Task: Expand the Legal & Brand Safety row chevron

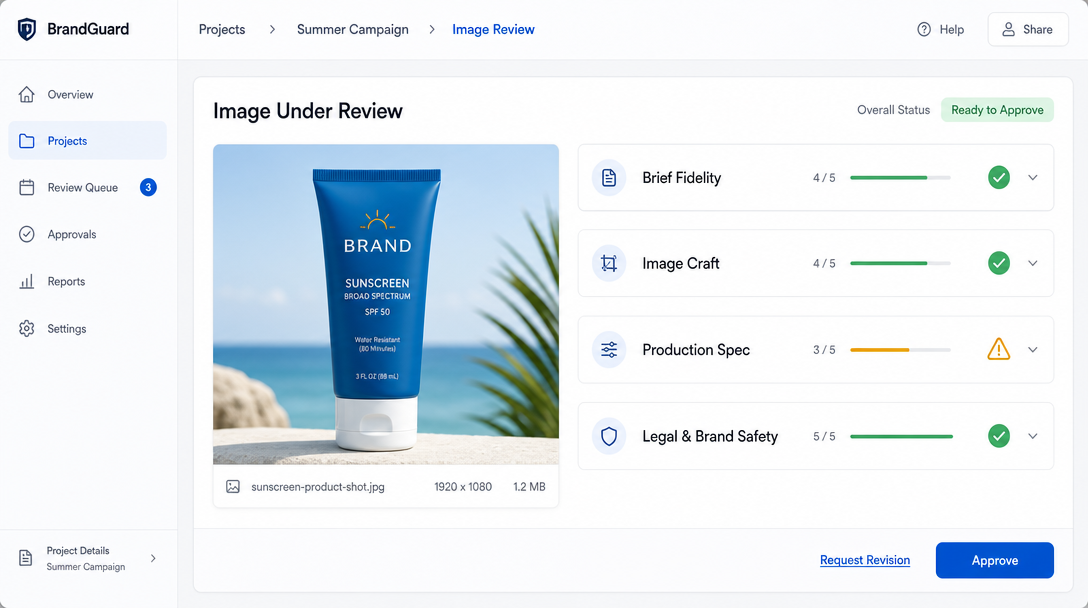Action: coord(1032,436)
